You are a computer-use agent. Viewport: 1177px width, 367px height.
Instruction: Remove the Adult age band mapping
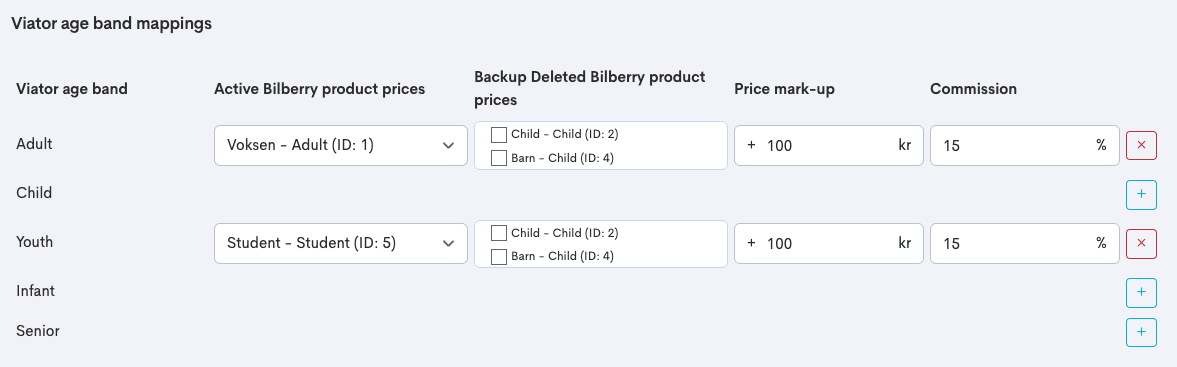1141,145
